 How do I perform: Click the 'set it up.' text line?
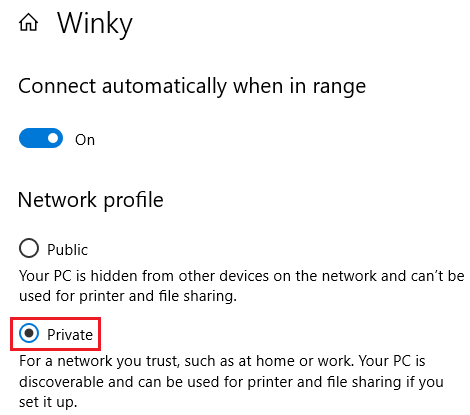pyautogui.click(x=48, y=402)
